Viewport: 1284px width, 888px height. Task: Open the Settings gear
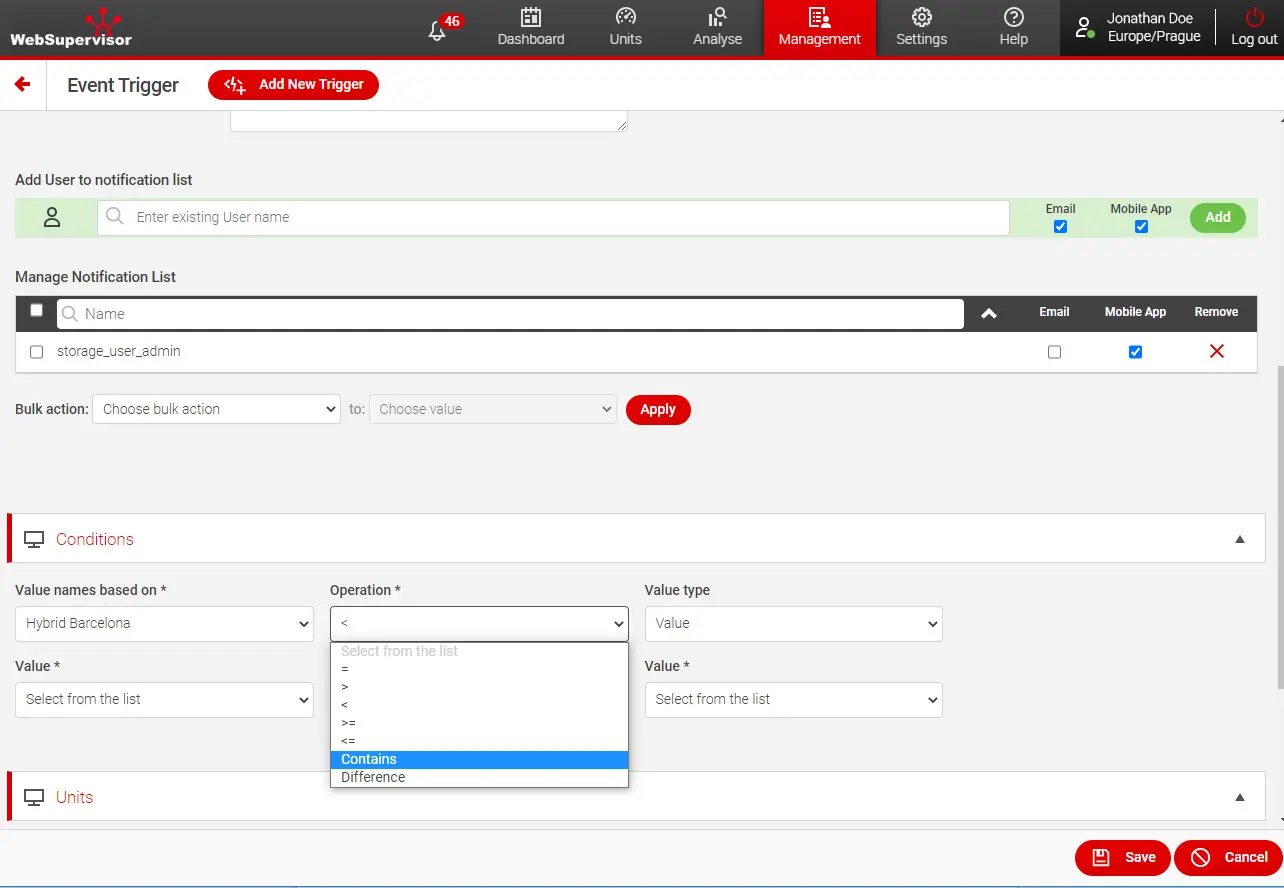click(921, 28)
